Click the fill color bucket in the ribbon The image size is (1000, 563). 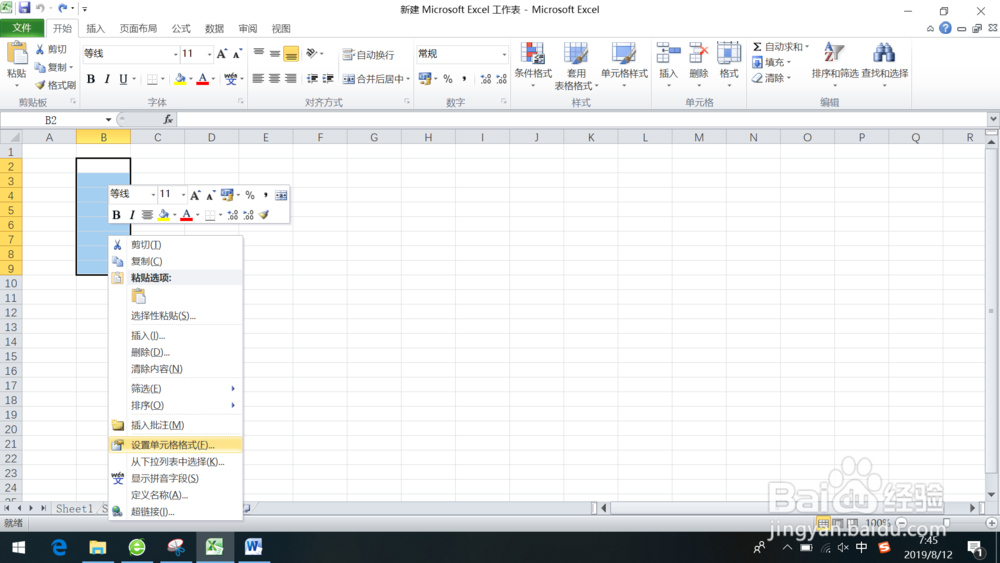[180, 79]
